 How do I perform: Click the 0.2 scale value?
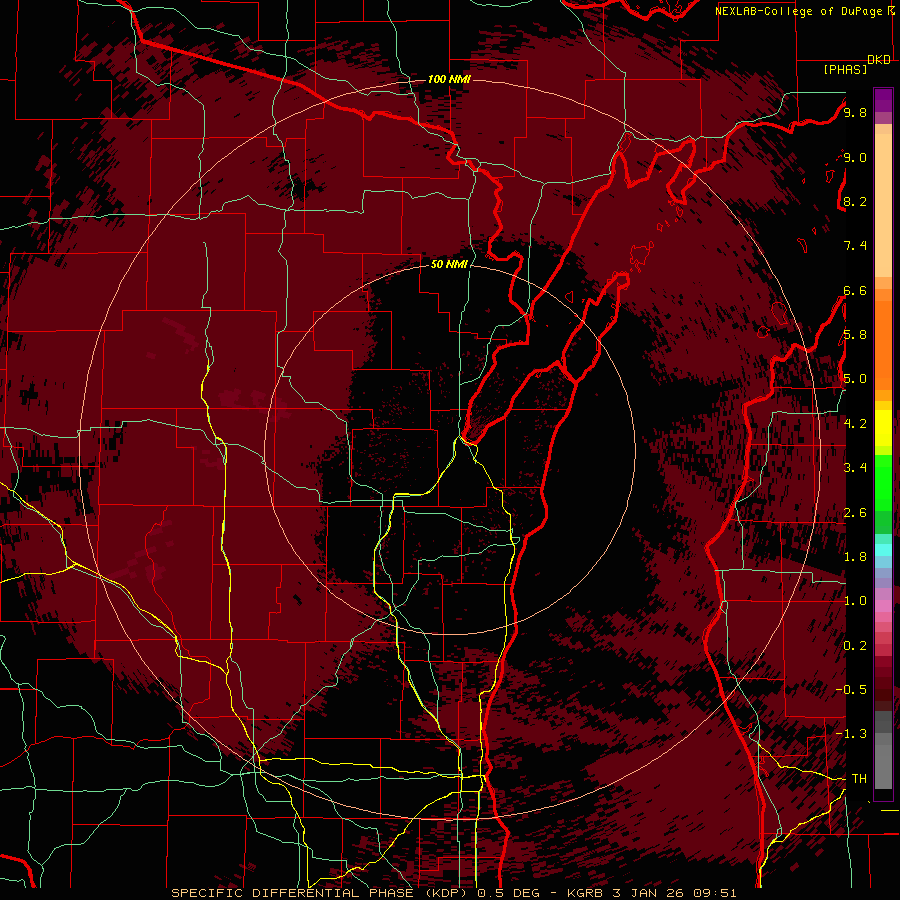(855, 646)
